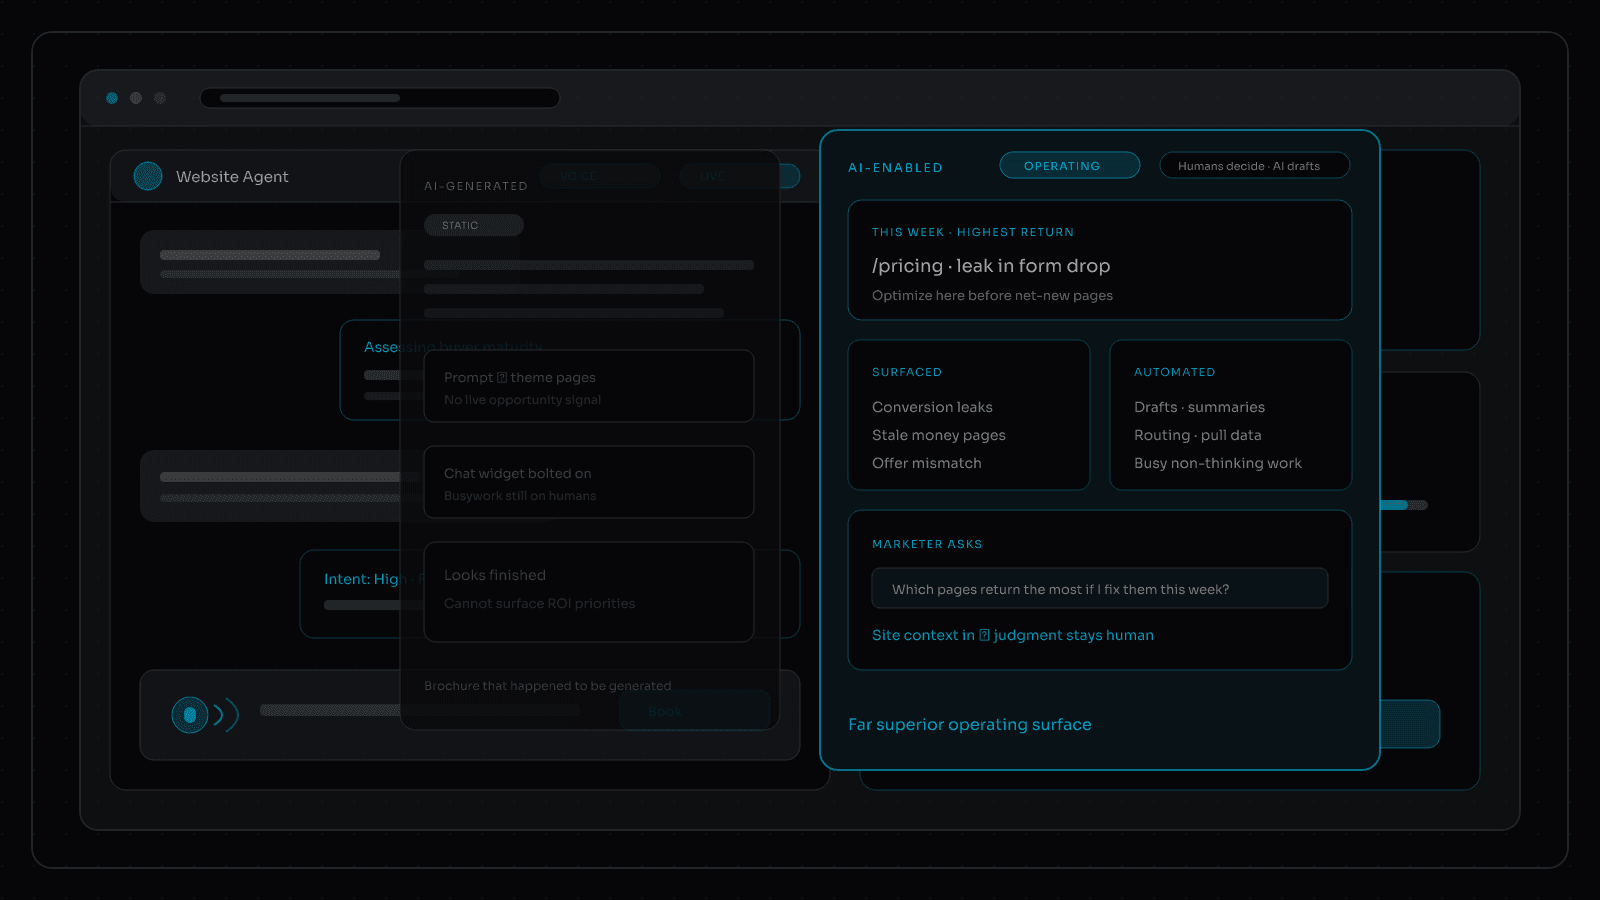Screen dimensions: 1600x900
Task: Click the AUTOMATED label
Action: pos(1175,372)
